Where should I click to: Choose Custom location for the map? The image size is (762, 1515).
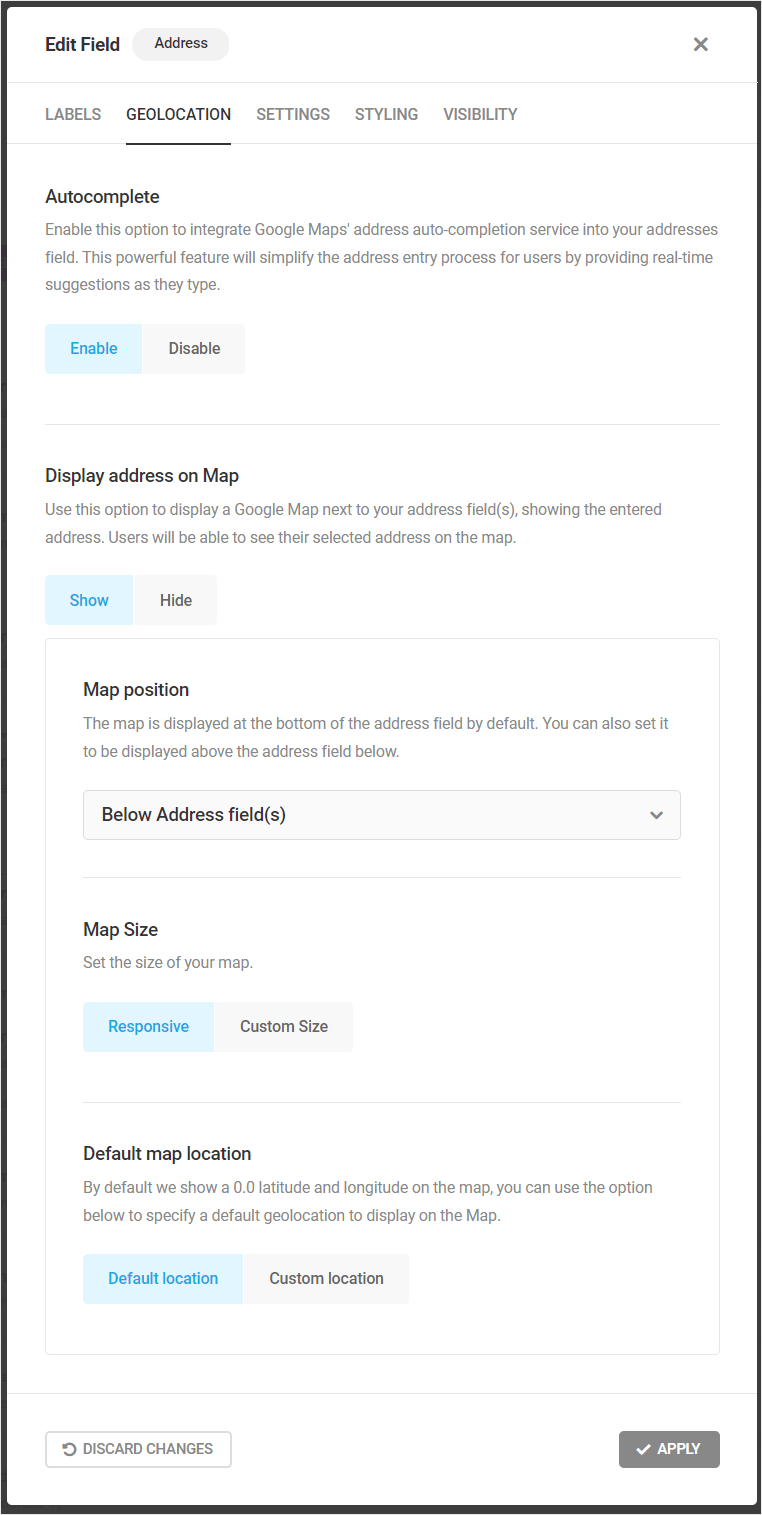pyautogui.click(x=326, y=1278)
